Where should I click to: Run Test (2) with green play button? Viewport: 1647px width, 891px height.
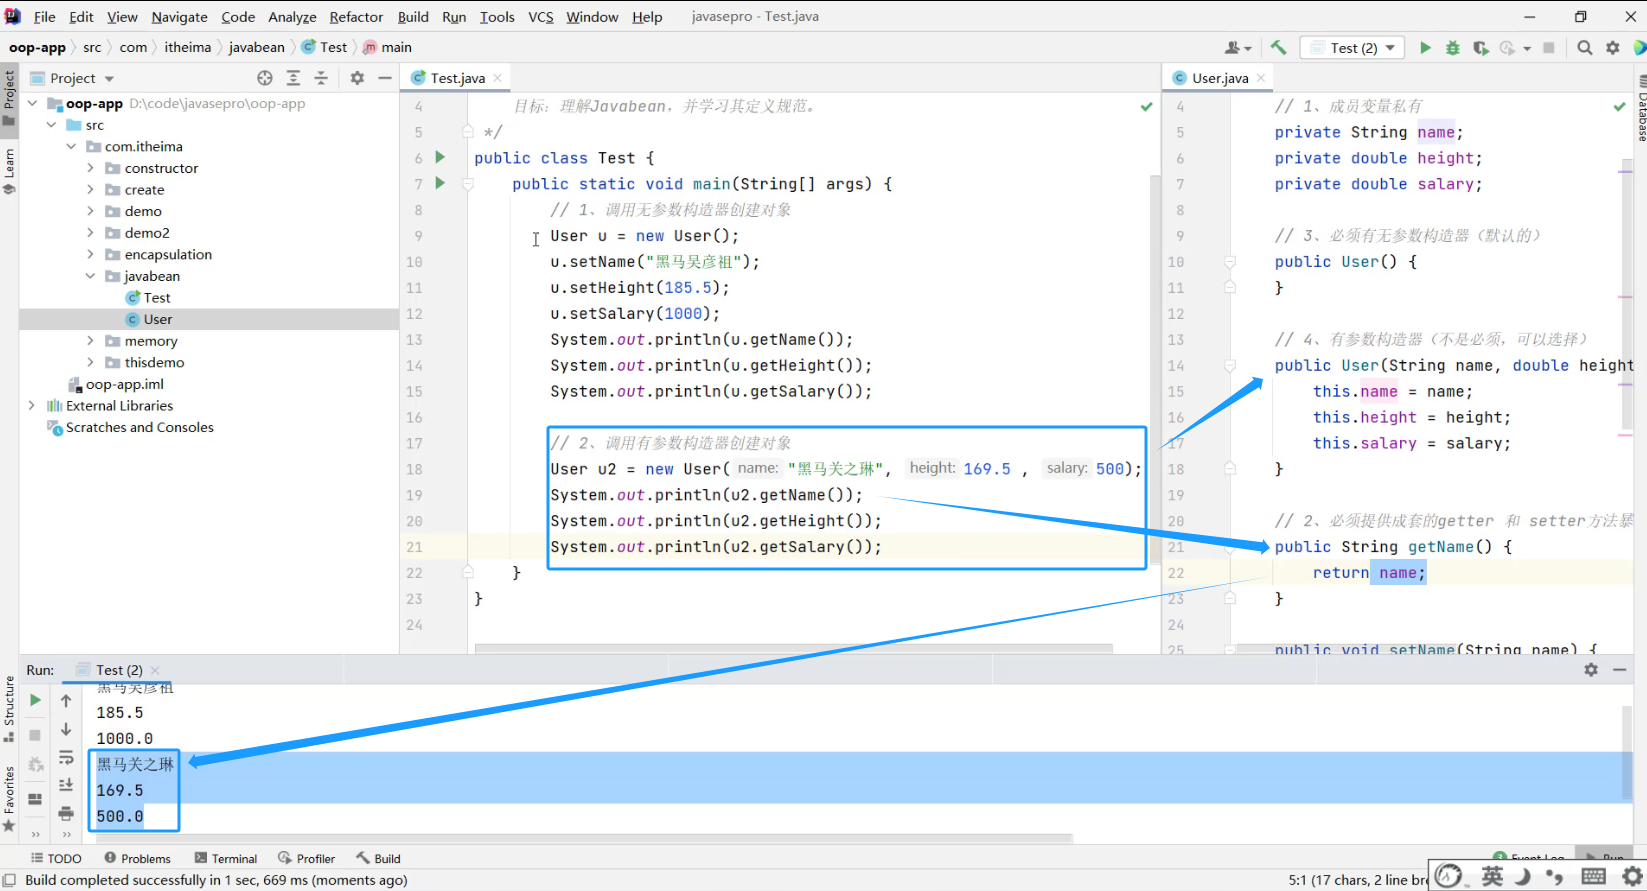coord(1425,47)
